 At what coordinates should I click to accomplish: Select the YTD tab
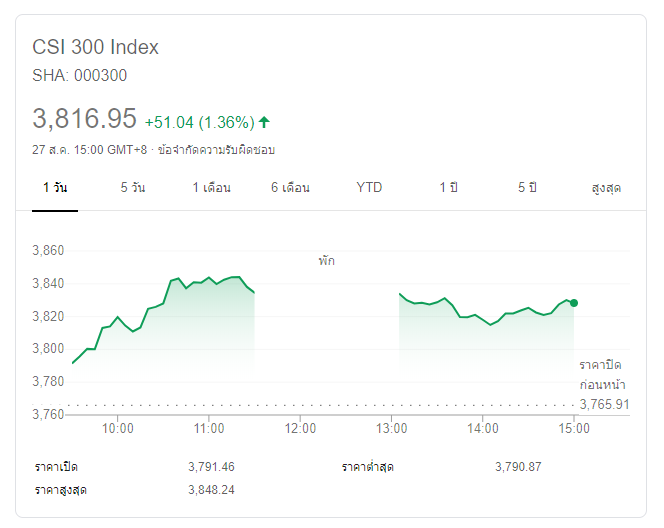[x=369, y=187]
